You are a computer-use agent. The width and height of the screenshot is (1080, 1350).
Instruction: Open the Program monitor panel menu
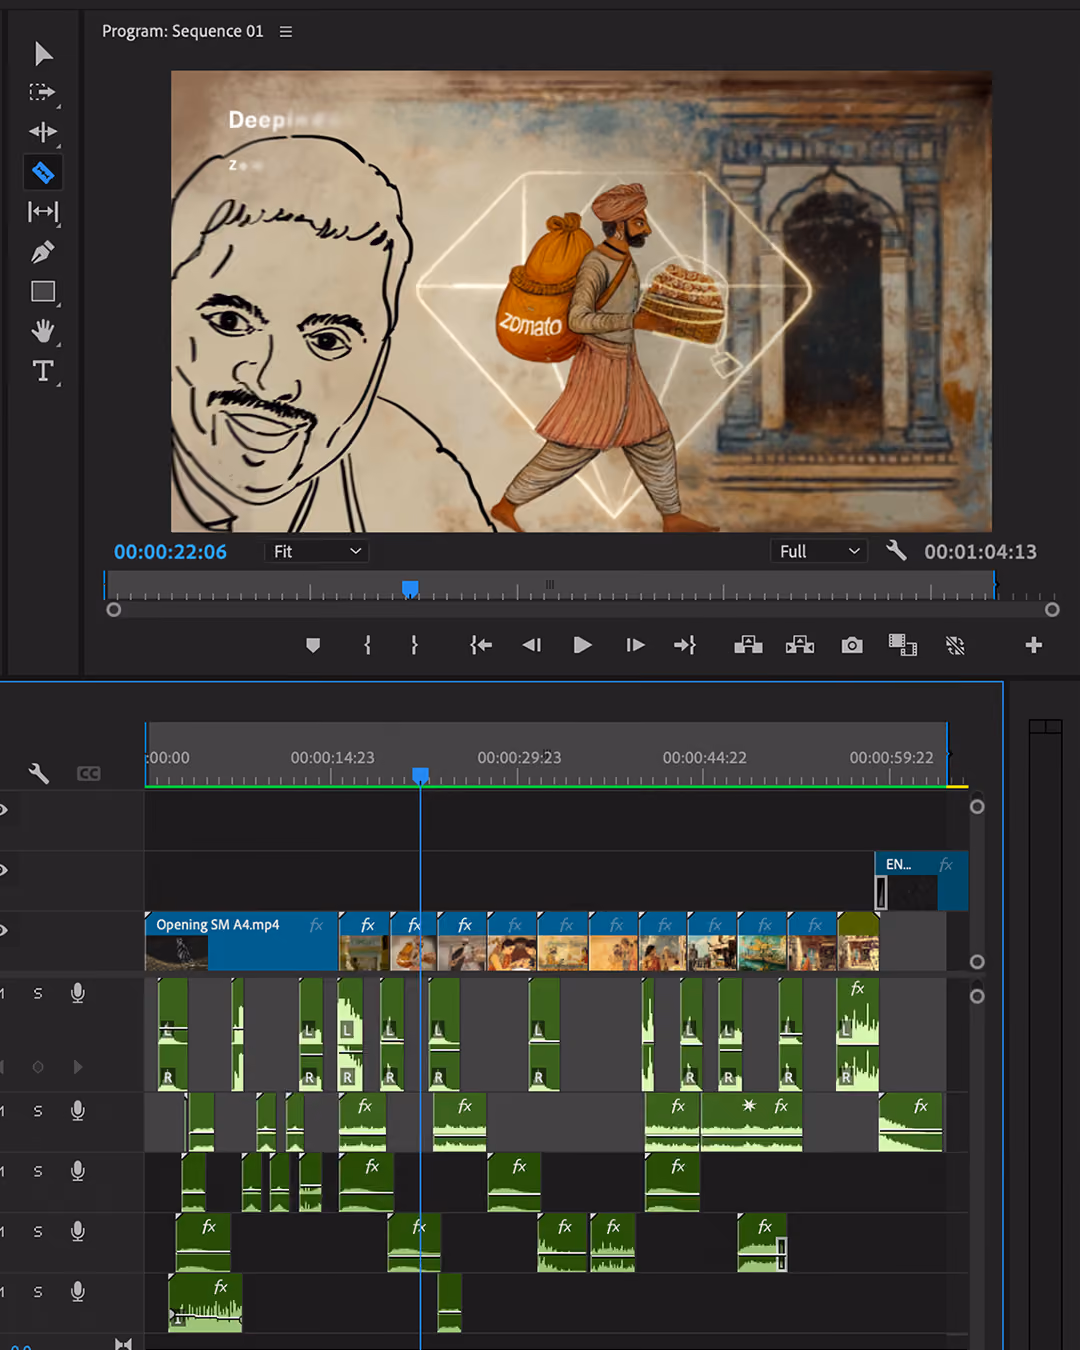(286, 32)
